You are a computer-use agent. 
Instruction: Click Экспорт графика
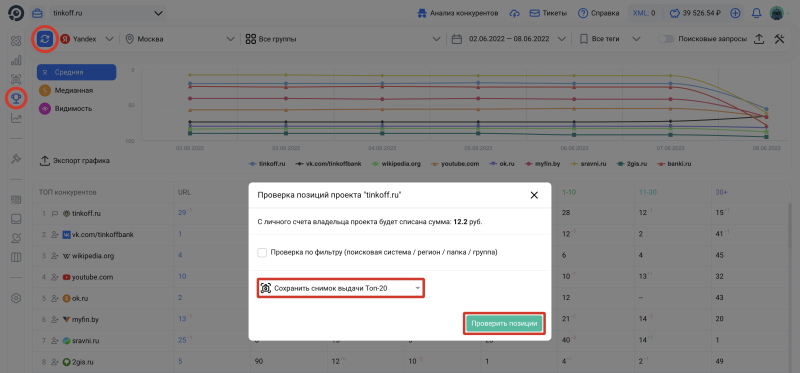pyautogui.click(x=74, y=161)
